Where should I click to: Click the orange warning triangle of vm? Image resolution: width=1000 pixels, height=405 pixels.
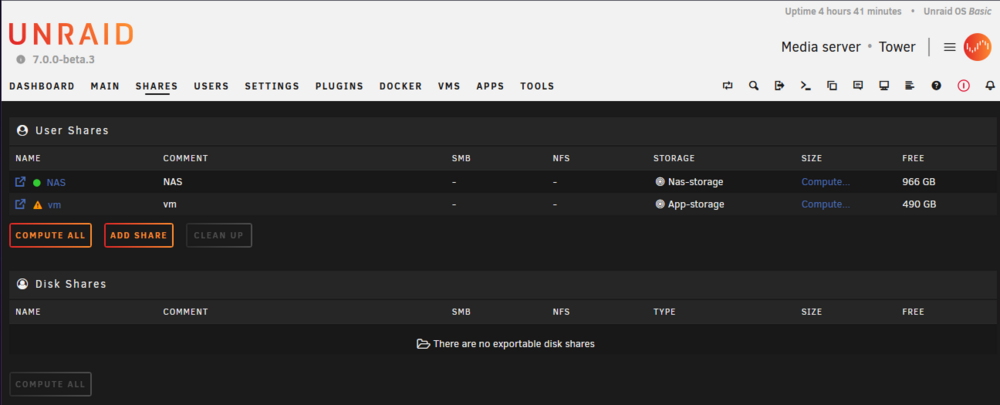(37, 205)
